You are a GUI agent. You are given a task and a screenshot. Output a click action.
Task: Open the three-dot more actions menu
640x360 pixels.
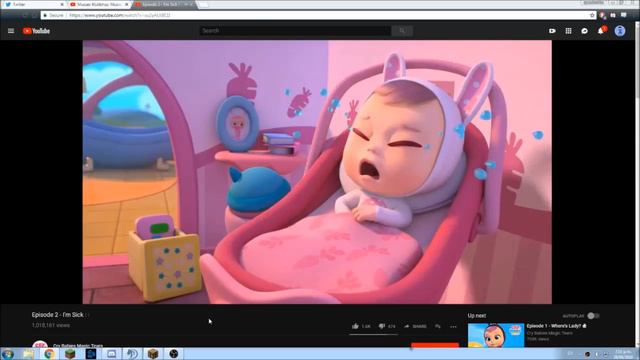point(453,327)
